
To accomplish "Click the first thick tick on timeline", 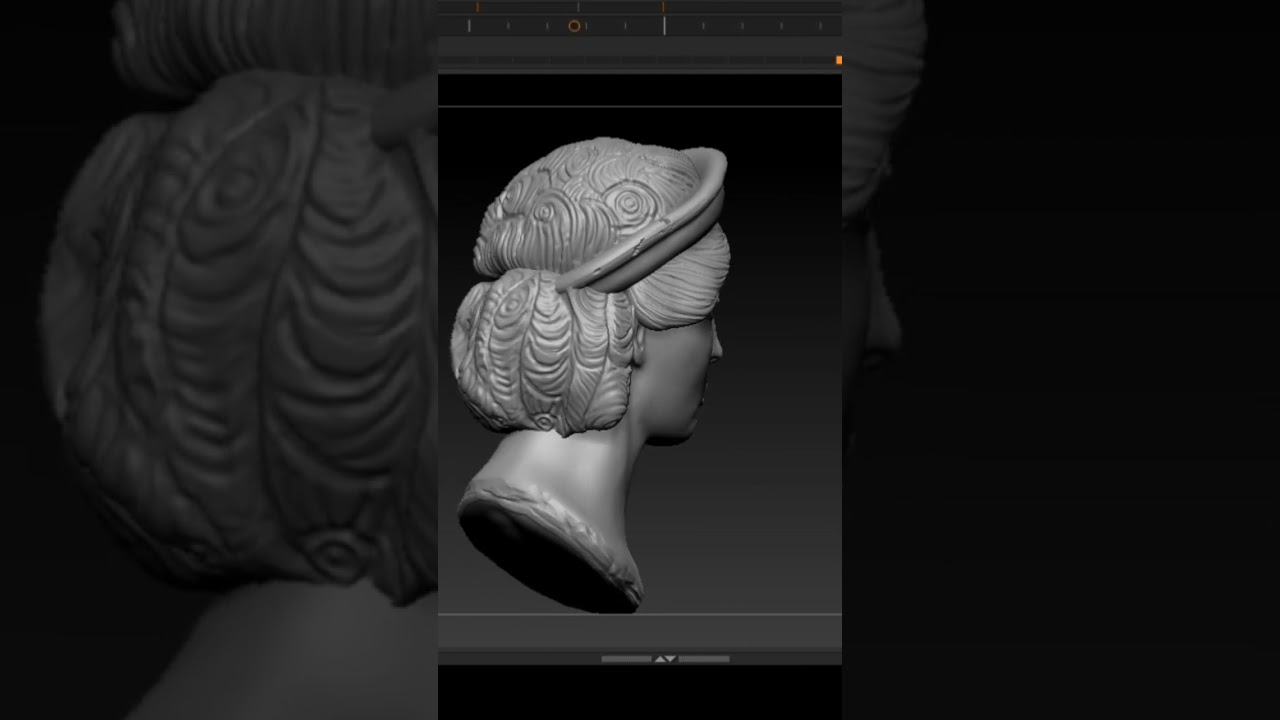I will click(469, 26).
